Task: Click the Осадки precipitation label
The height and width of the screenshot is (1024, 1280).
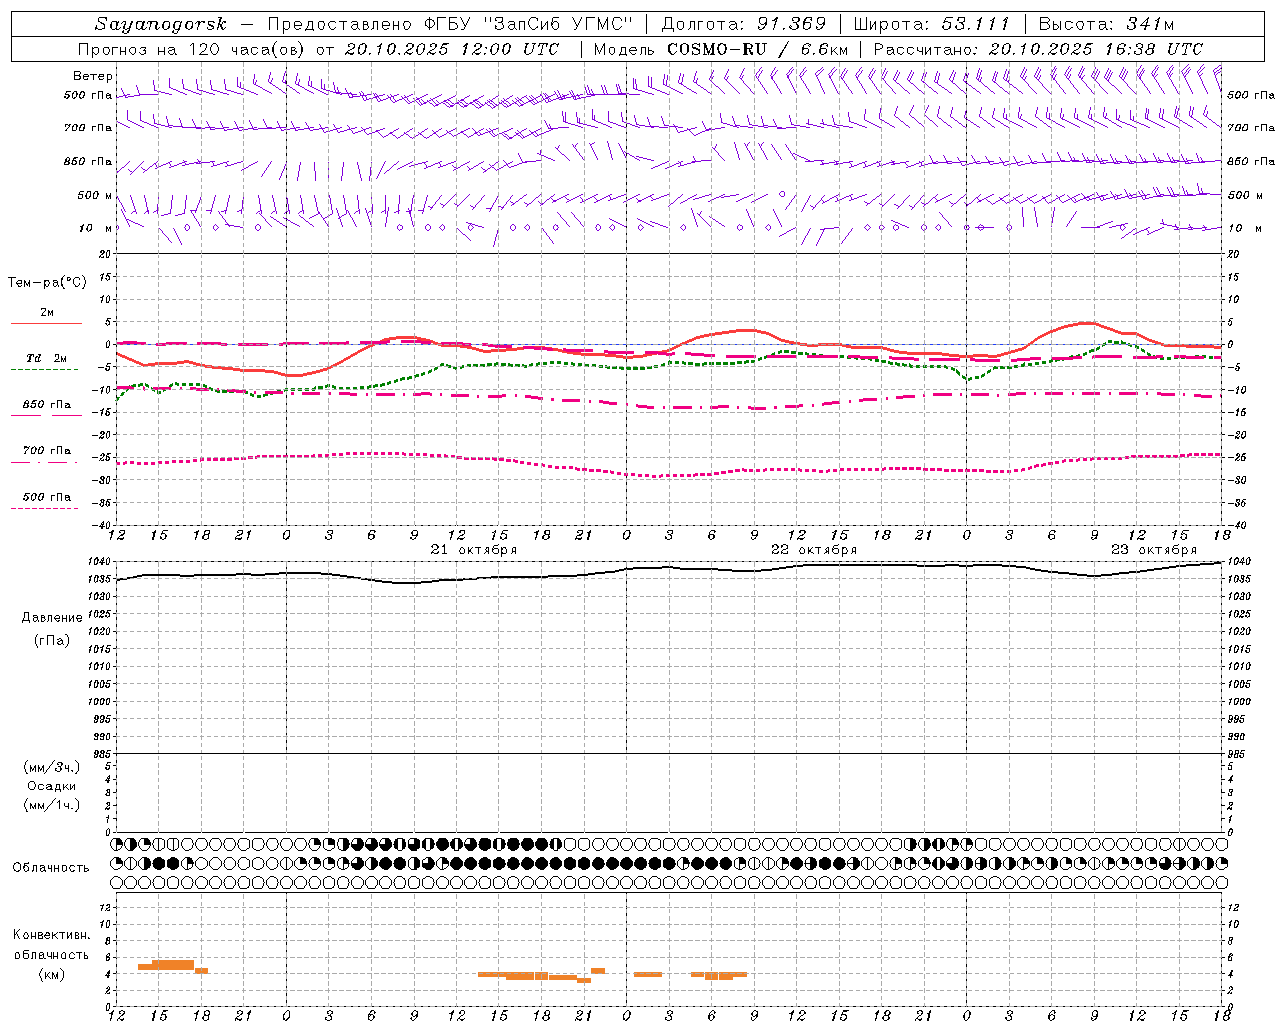Action: pyautogui.click(x=52, y=786)
